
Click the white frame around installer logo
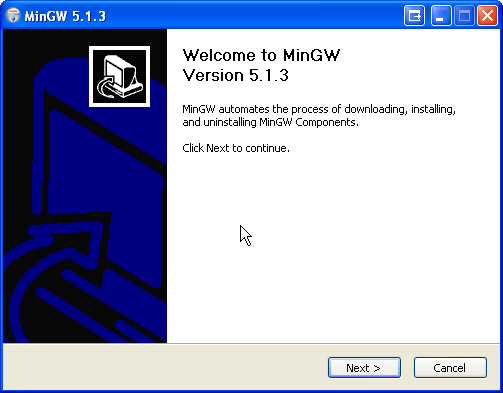point(119,48)
